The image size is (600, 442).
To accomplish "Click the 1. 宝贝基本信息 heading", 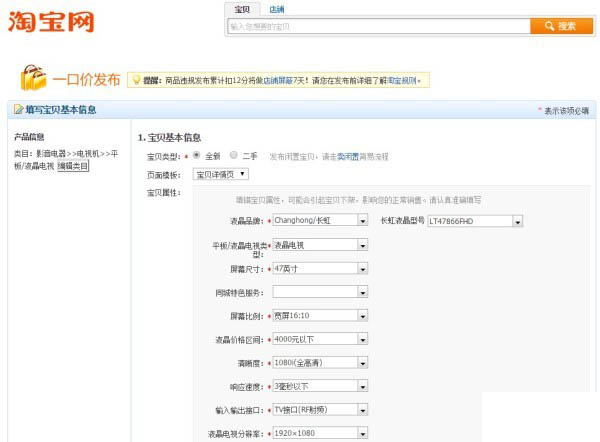I will click(x=169, y=137).
